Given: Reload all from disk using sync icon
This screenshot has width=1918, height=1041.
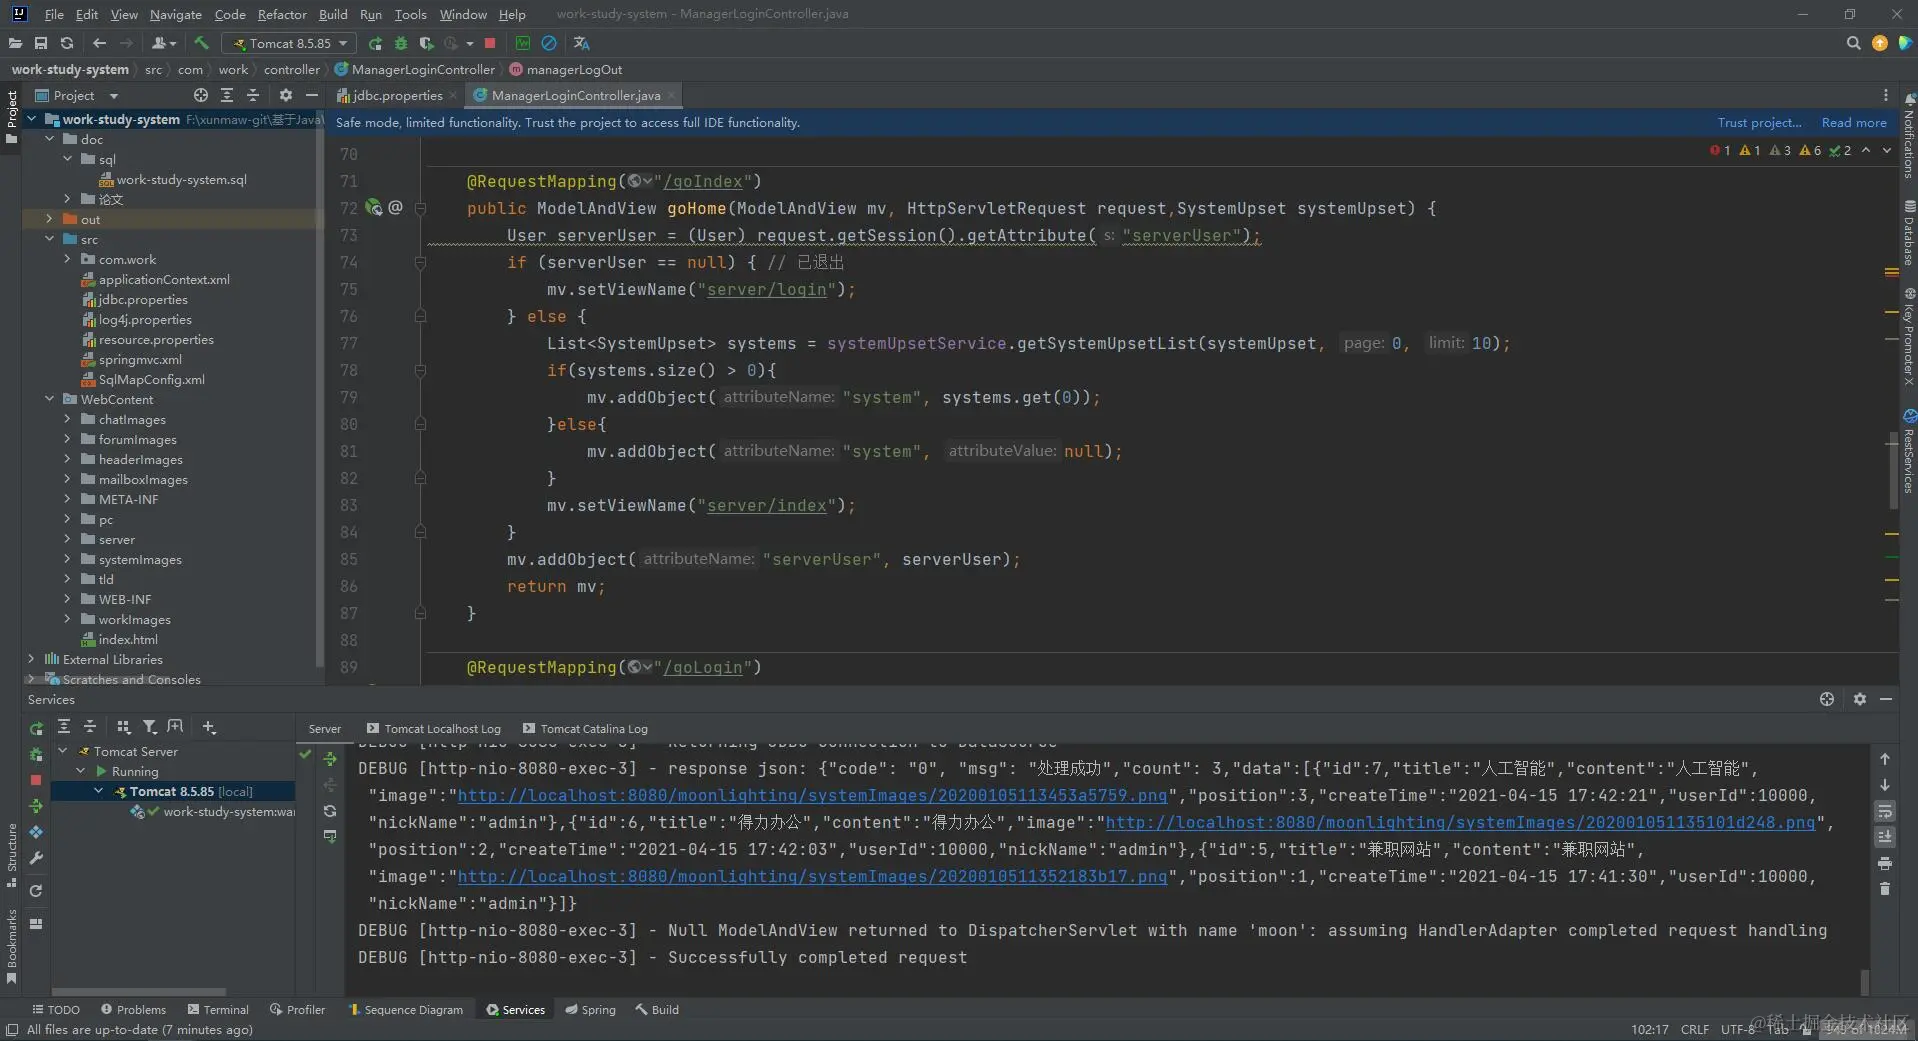Looking at the screenshot, I should pos(67,43).
